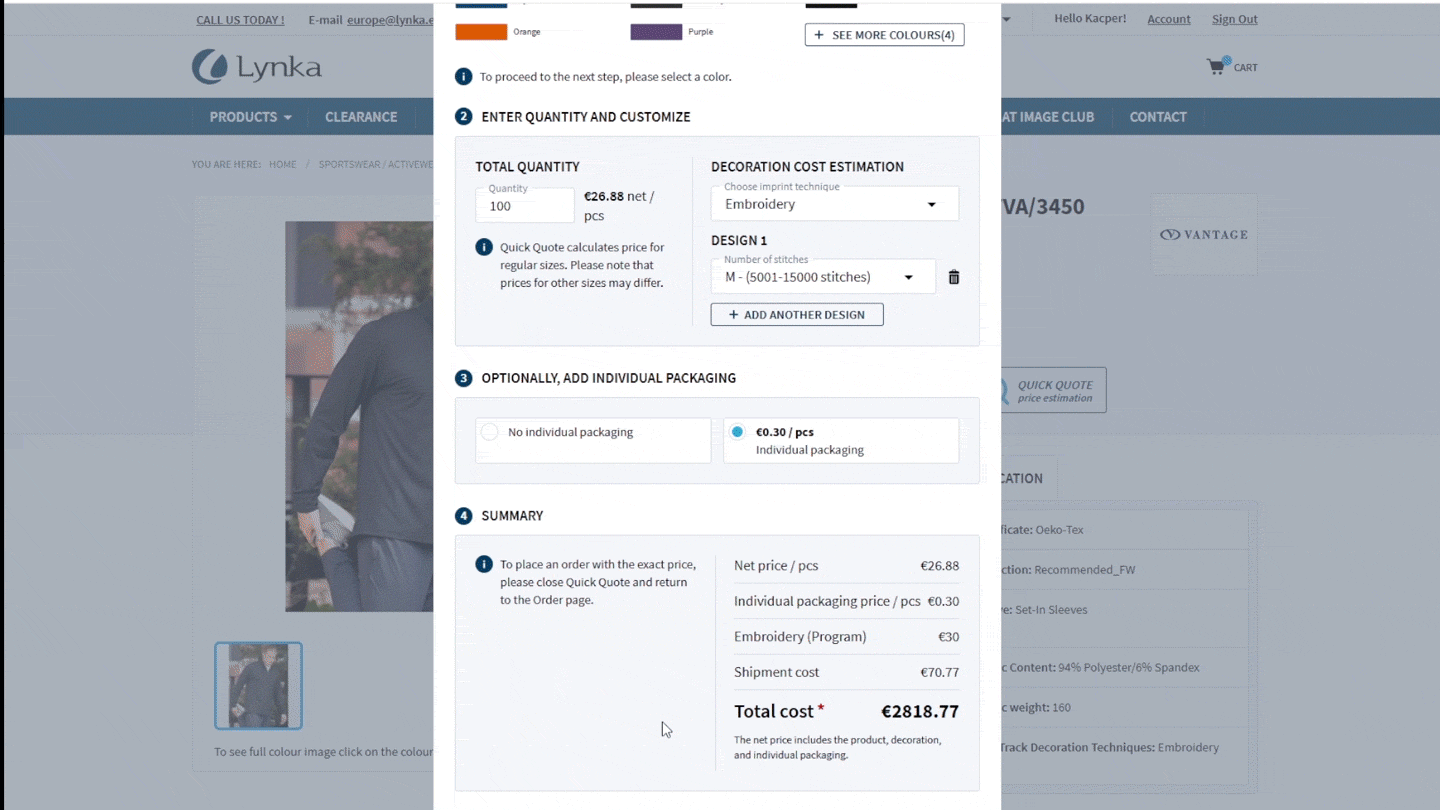
Task: Click the Vantage brand logo
Action: click(1203, 235)
